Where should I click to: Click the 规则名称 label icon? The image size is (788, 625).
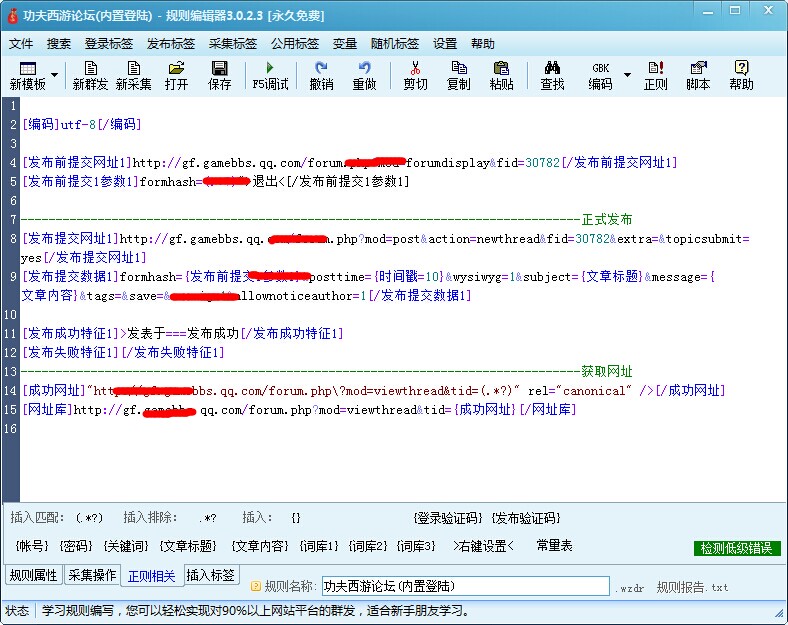[x=256, y=586]
